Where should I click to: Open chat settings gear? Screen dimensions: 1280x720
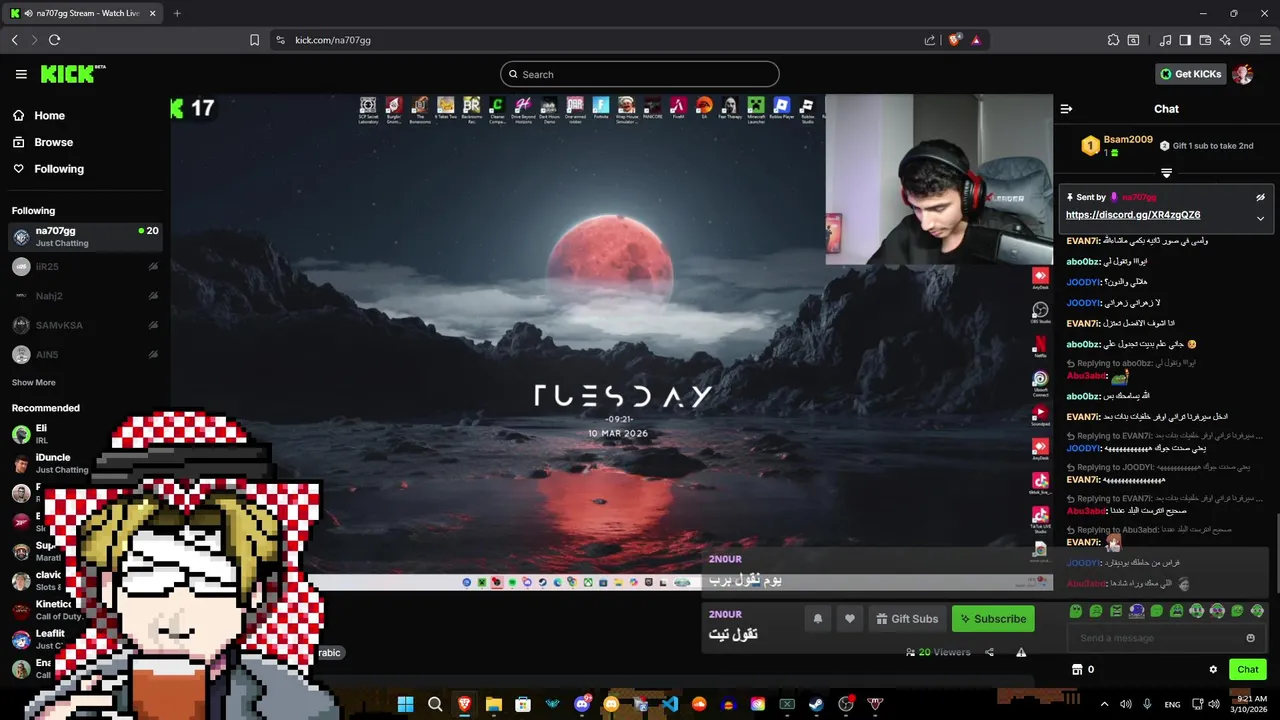click(1213, 670)
